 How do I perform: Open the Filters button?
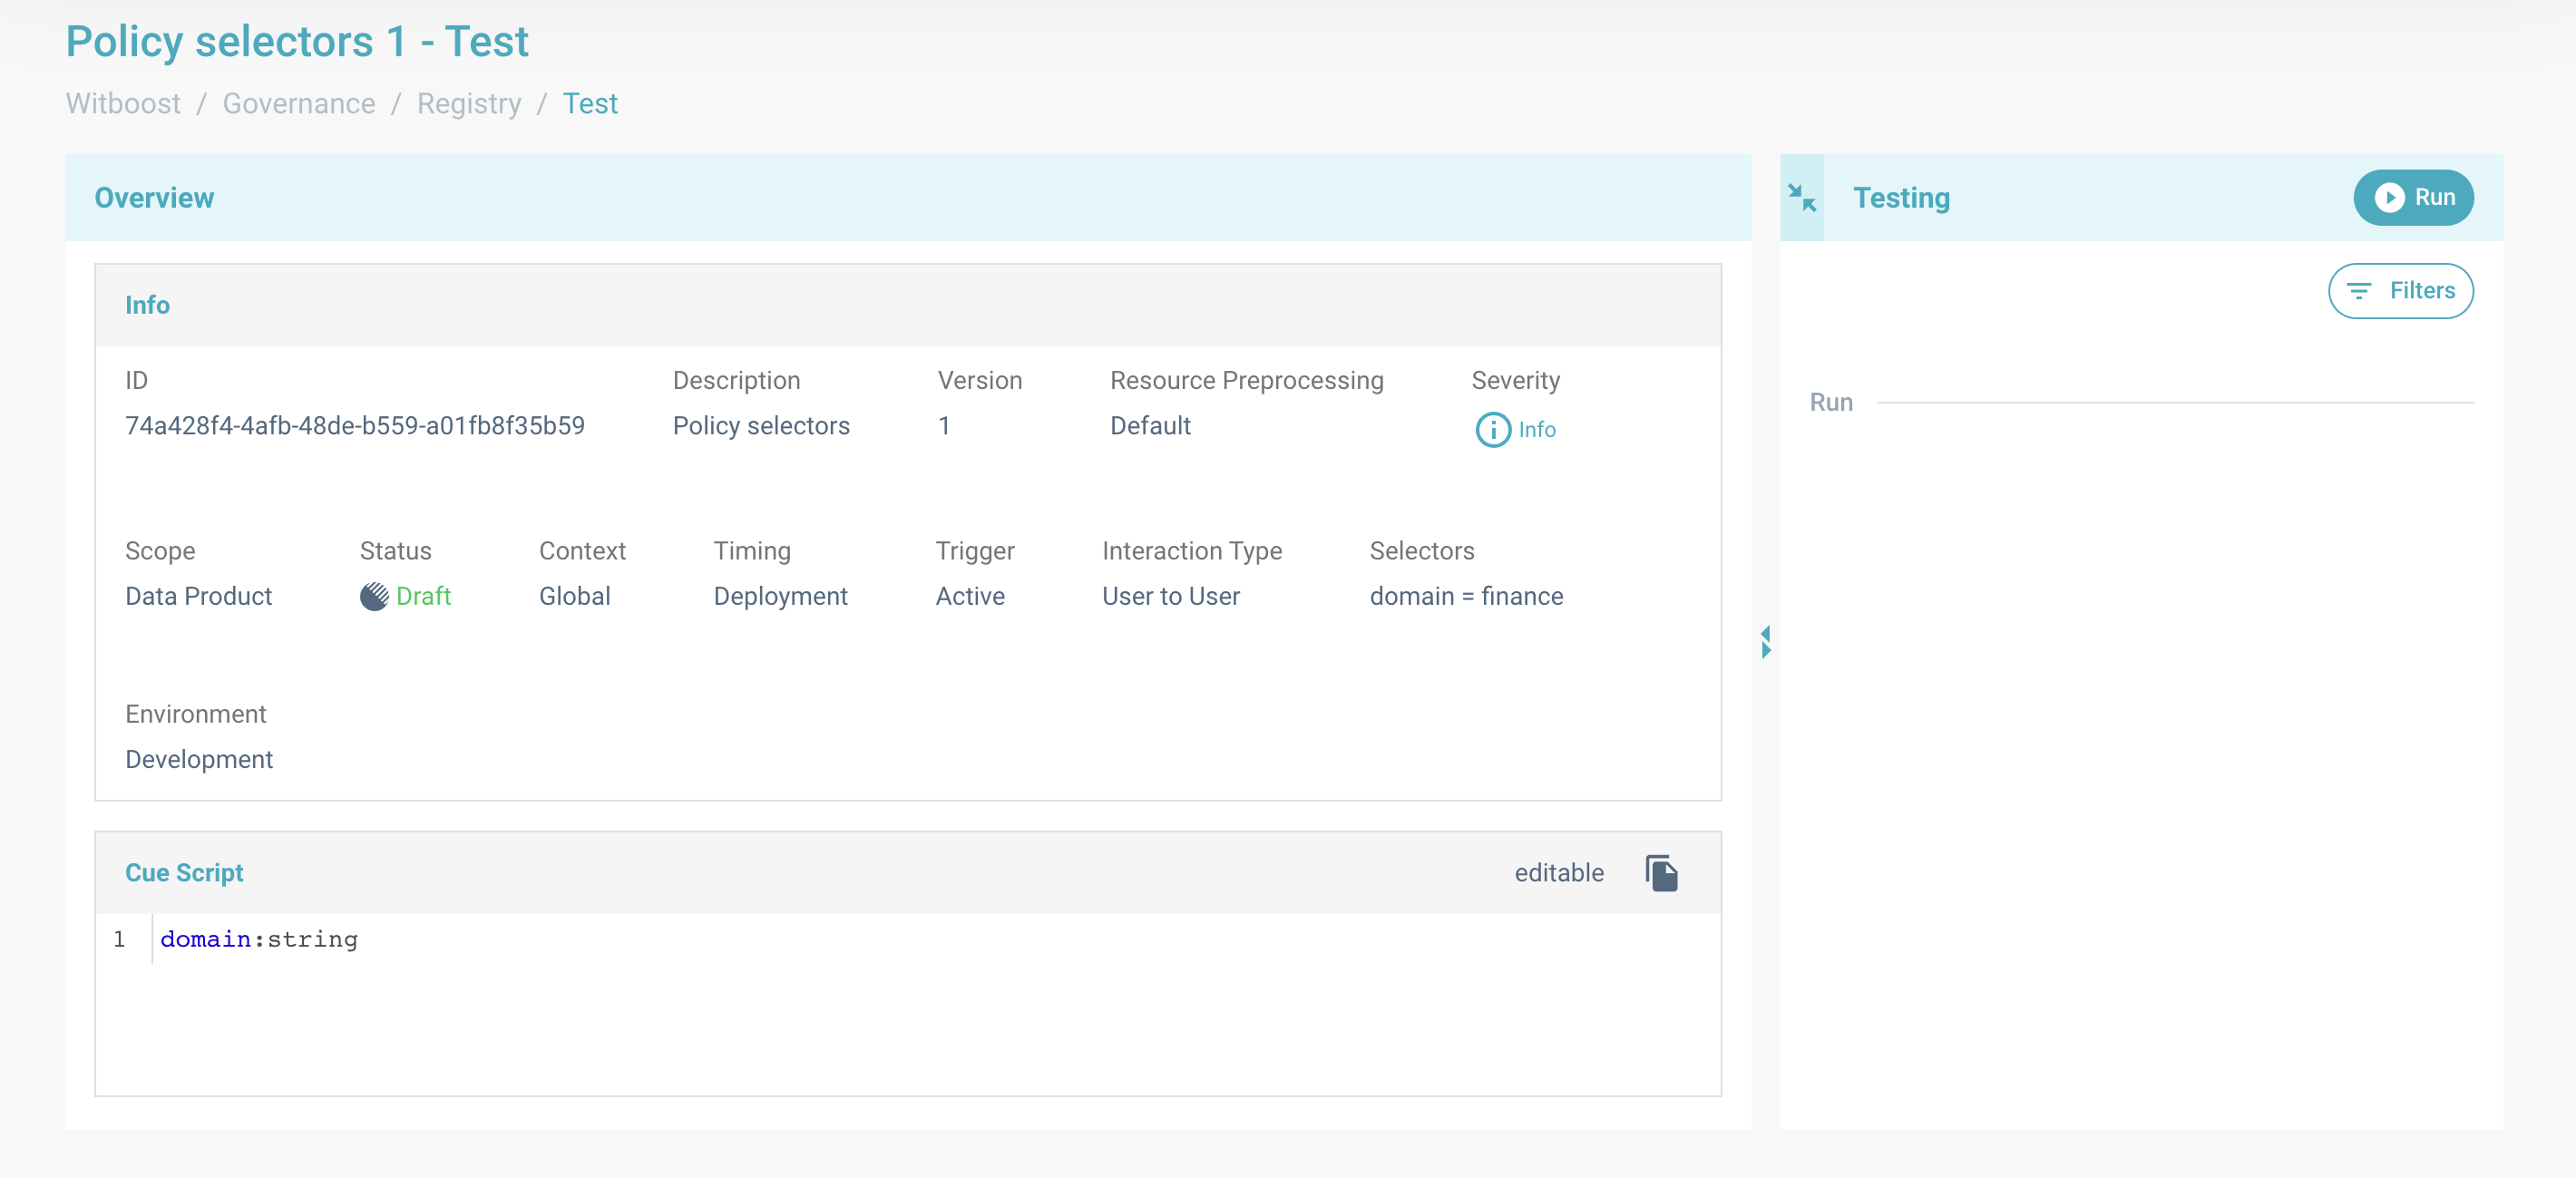(x=2400, y=291)
